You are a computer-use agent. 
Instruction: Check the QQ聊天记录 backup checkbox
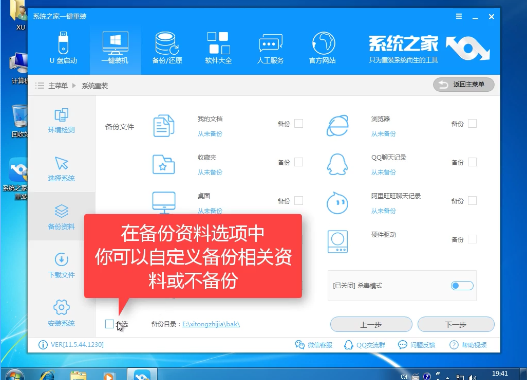coord(473,162)
